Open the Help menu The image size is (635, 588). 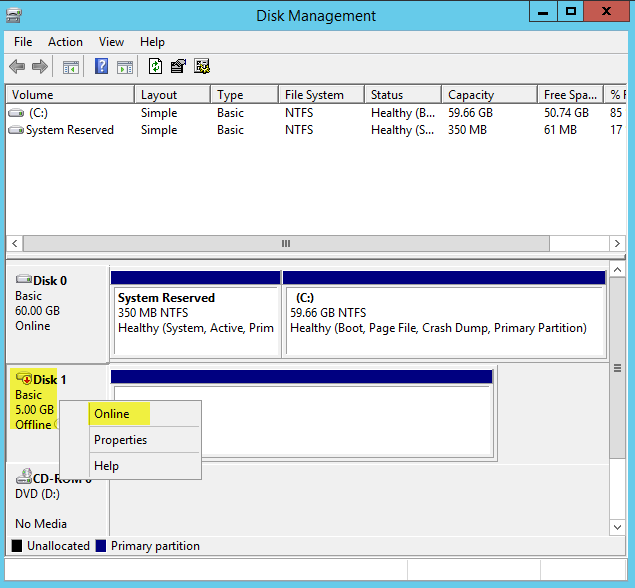(x=152, y=42)
